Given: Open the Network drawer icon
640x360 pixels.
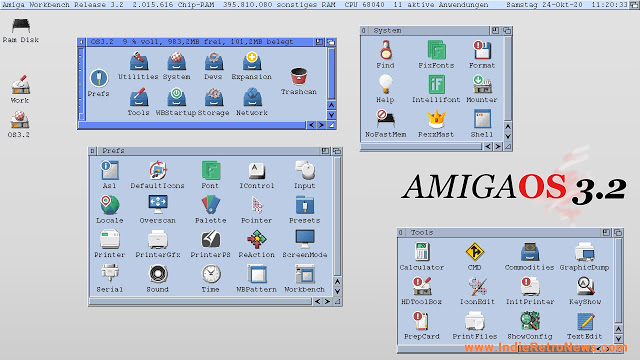Looking at the screenshot, I should tap(252, 98).
